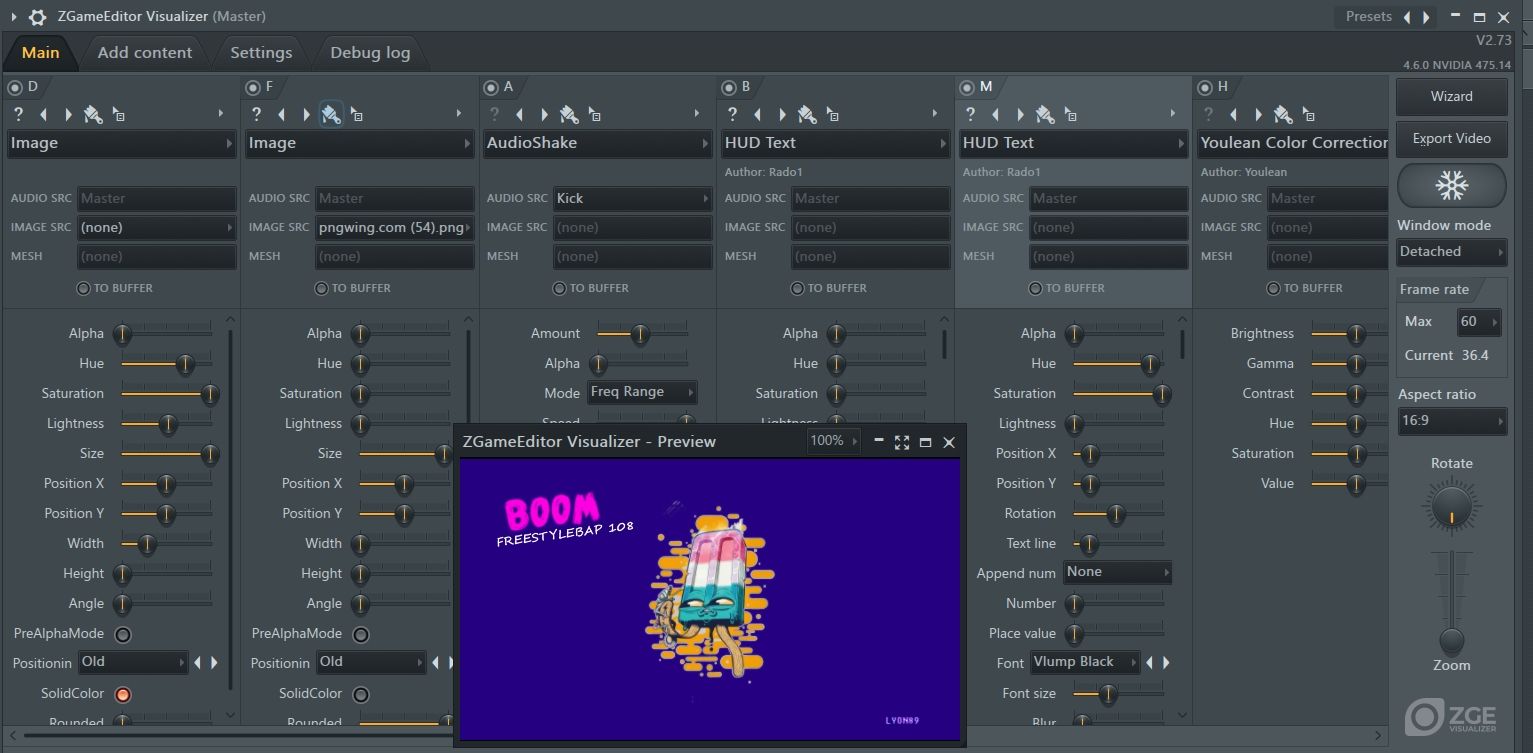
Task: Toggle layer B enable button
Action: [729, 87]
